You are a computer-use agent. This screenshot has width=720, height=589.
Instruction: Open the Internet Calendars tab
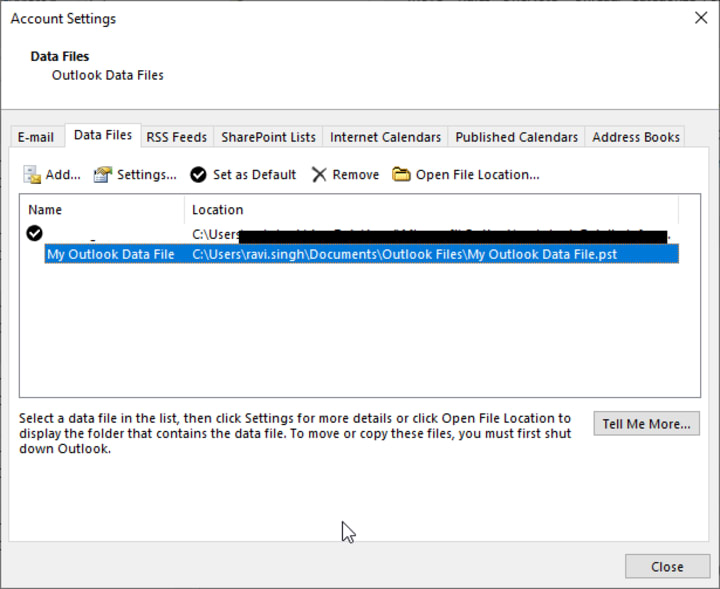click(385, 137)
